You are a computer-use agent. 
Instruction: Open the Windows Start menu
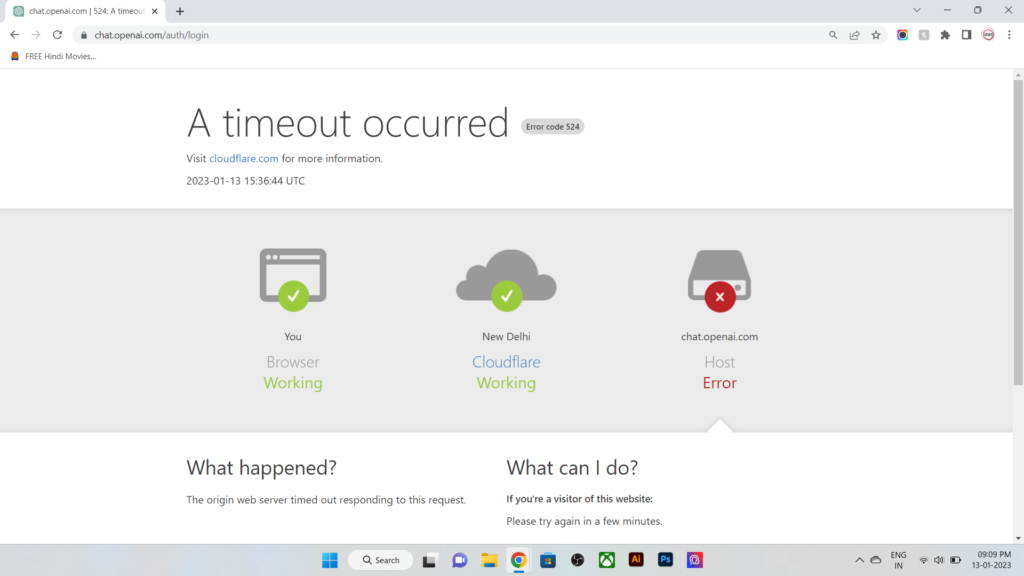330,560
